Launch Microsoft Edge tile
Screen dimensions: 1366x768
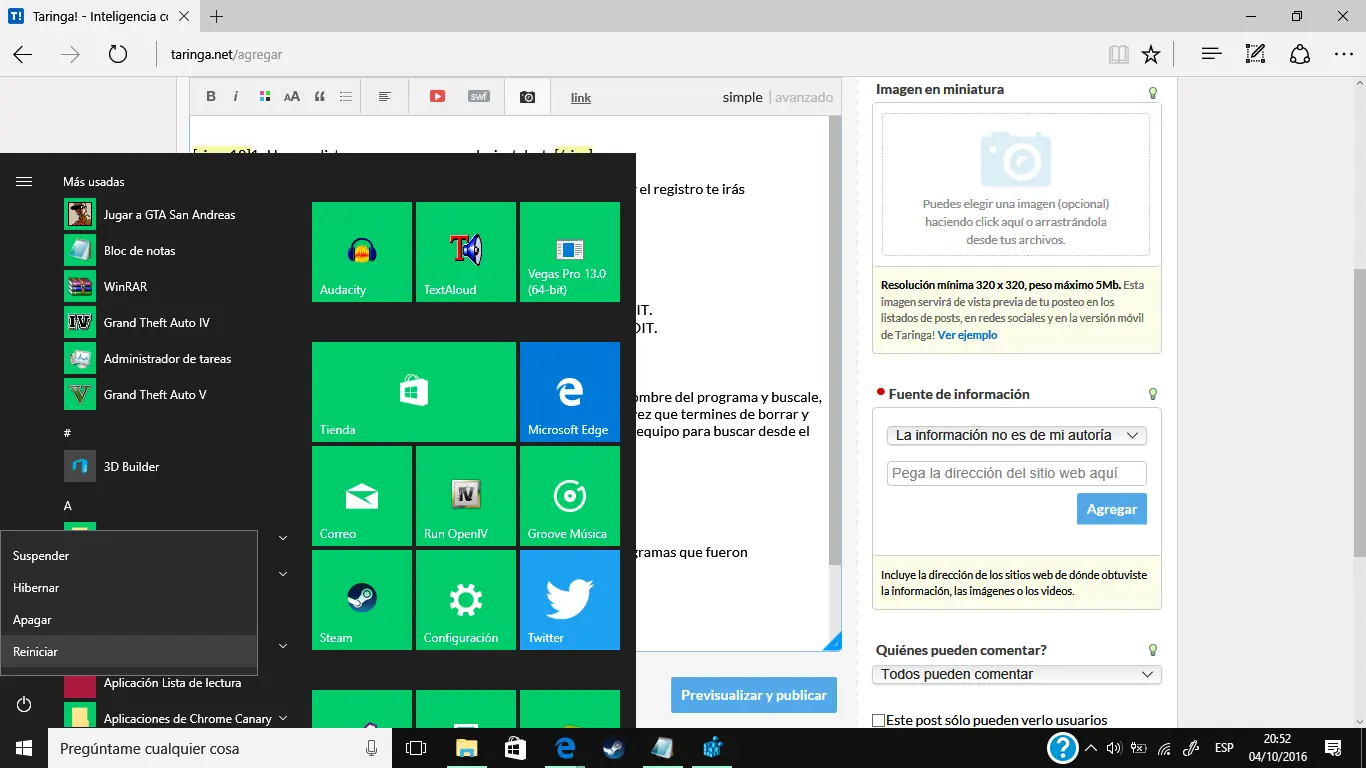click(x=570, y=392)
